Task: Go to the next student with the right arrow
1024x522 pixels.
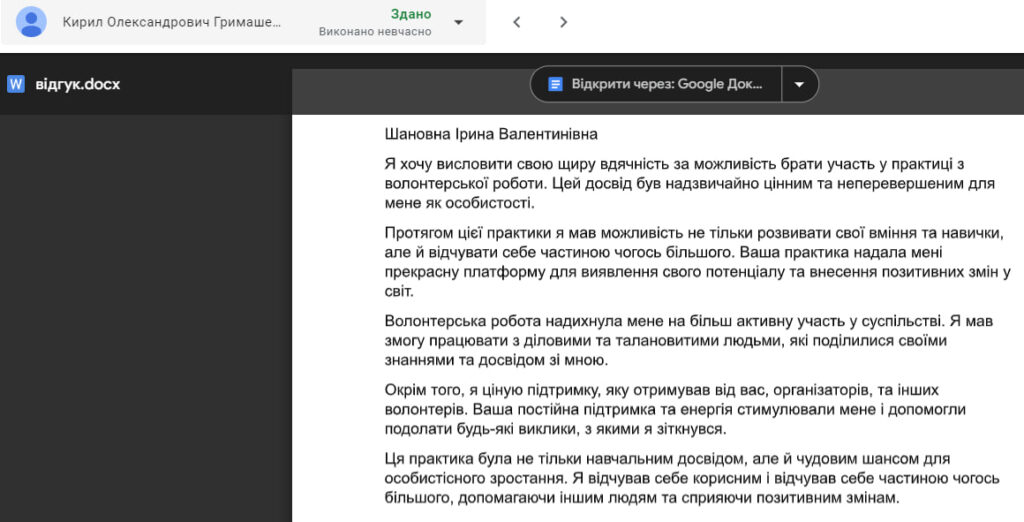Action: tap(564, 22)
